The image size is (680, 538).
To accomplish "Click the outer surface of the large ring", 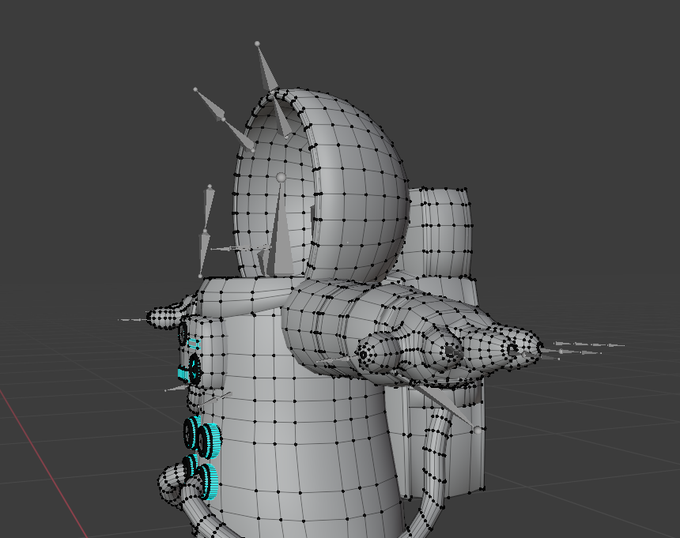I will coord(358,186).
